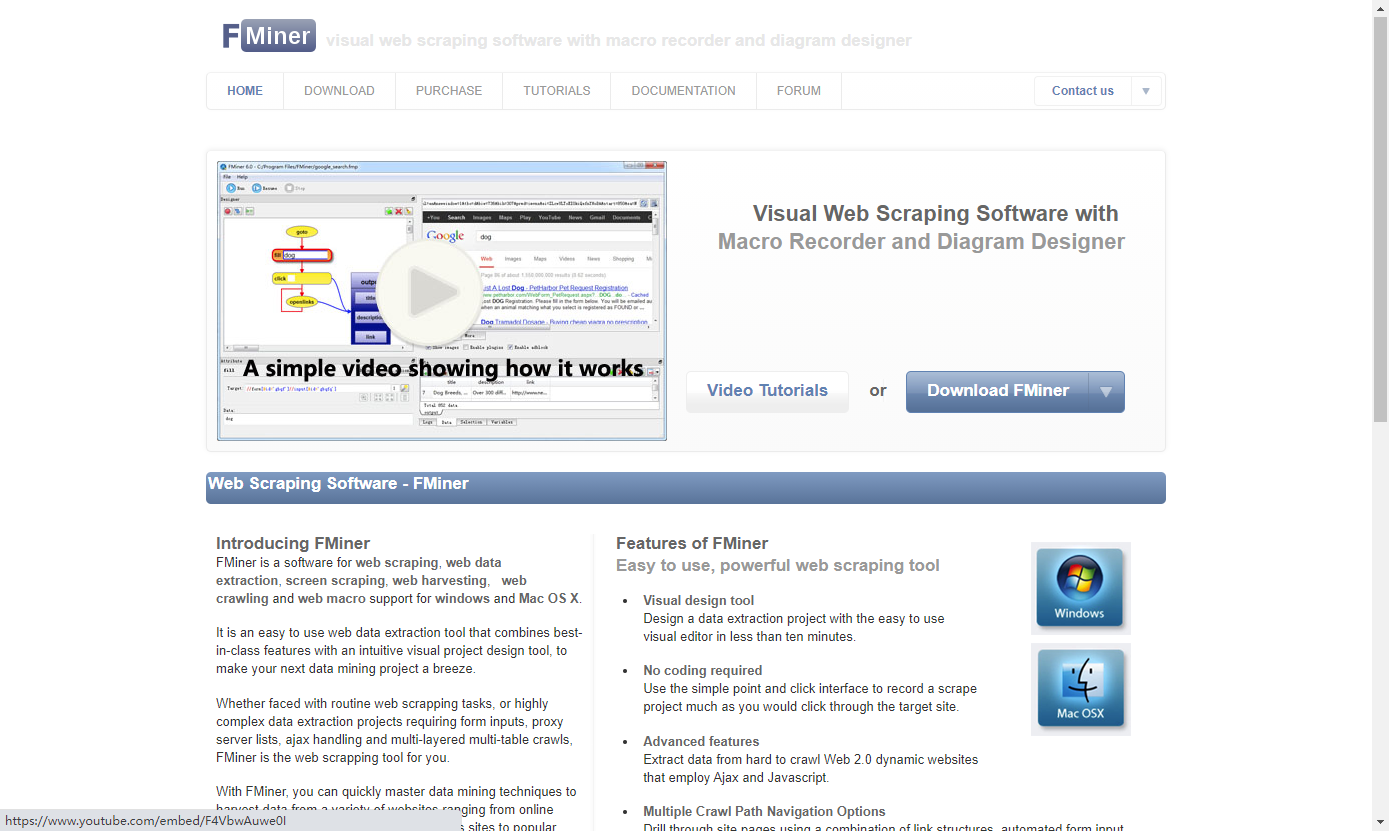Screen dimensions: 1389x831
Task: Open the Windows download icon
Action: tap(1080, 588)
